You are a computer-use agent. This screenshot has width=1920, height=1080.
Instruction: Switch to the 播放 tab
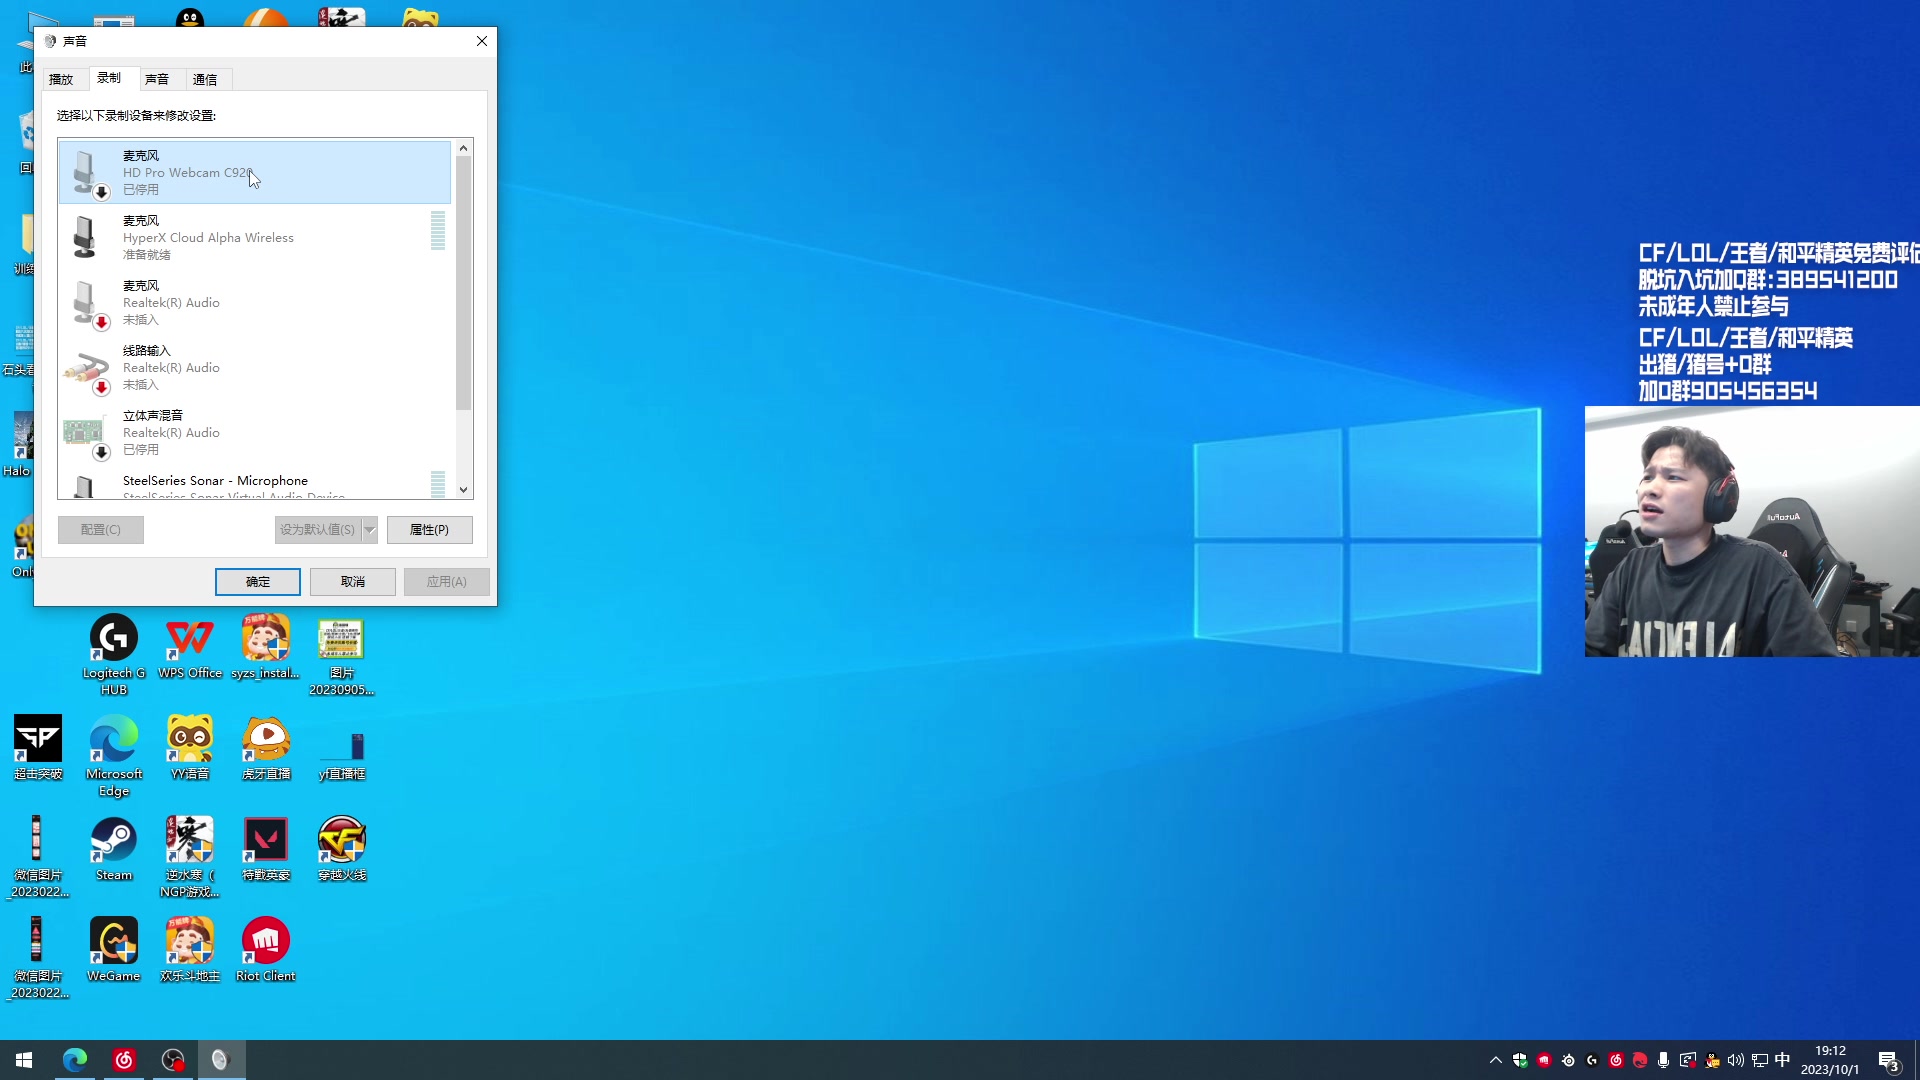point(62,79)
